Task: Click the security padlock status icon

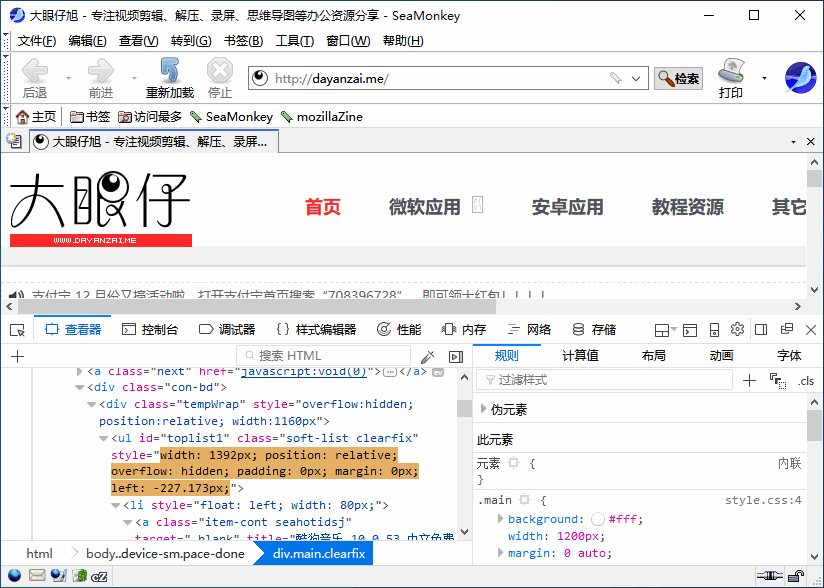Action: click(x=797, y=576)
